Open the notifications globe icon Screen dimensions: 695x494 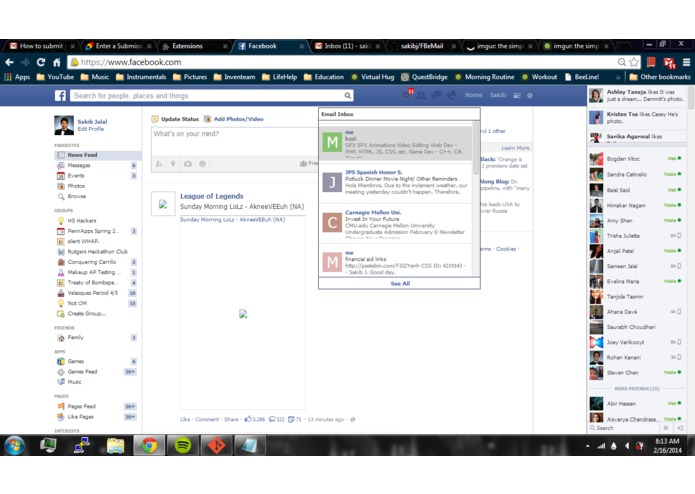click(x=451, y=95)
